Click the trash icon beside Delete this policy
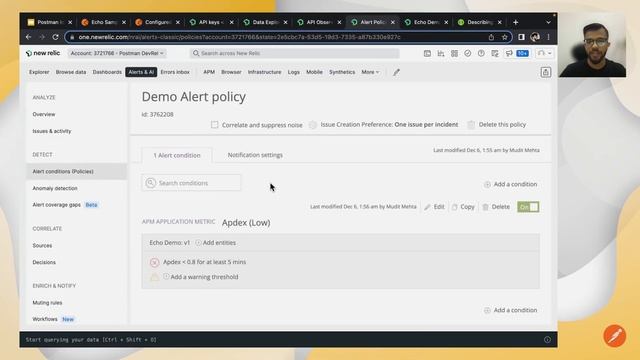 (x=471, y=124)
